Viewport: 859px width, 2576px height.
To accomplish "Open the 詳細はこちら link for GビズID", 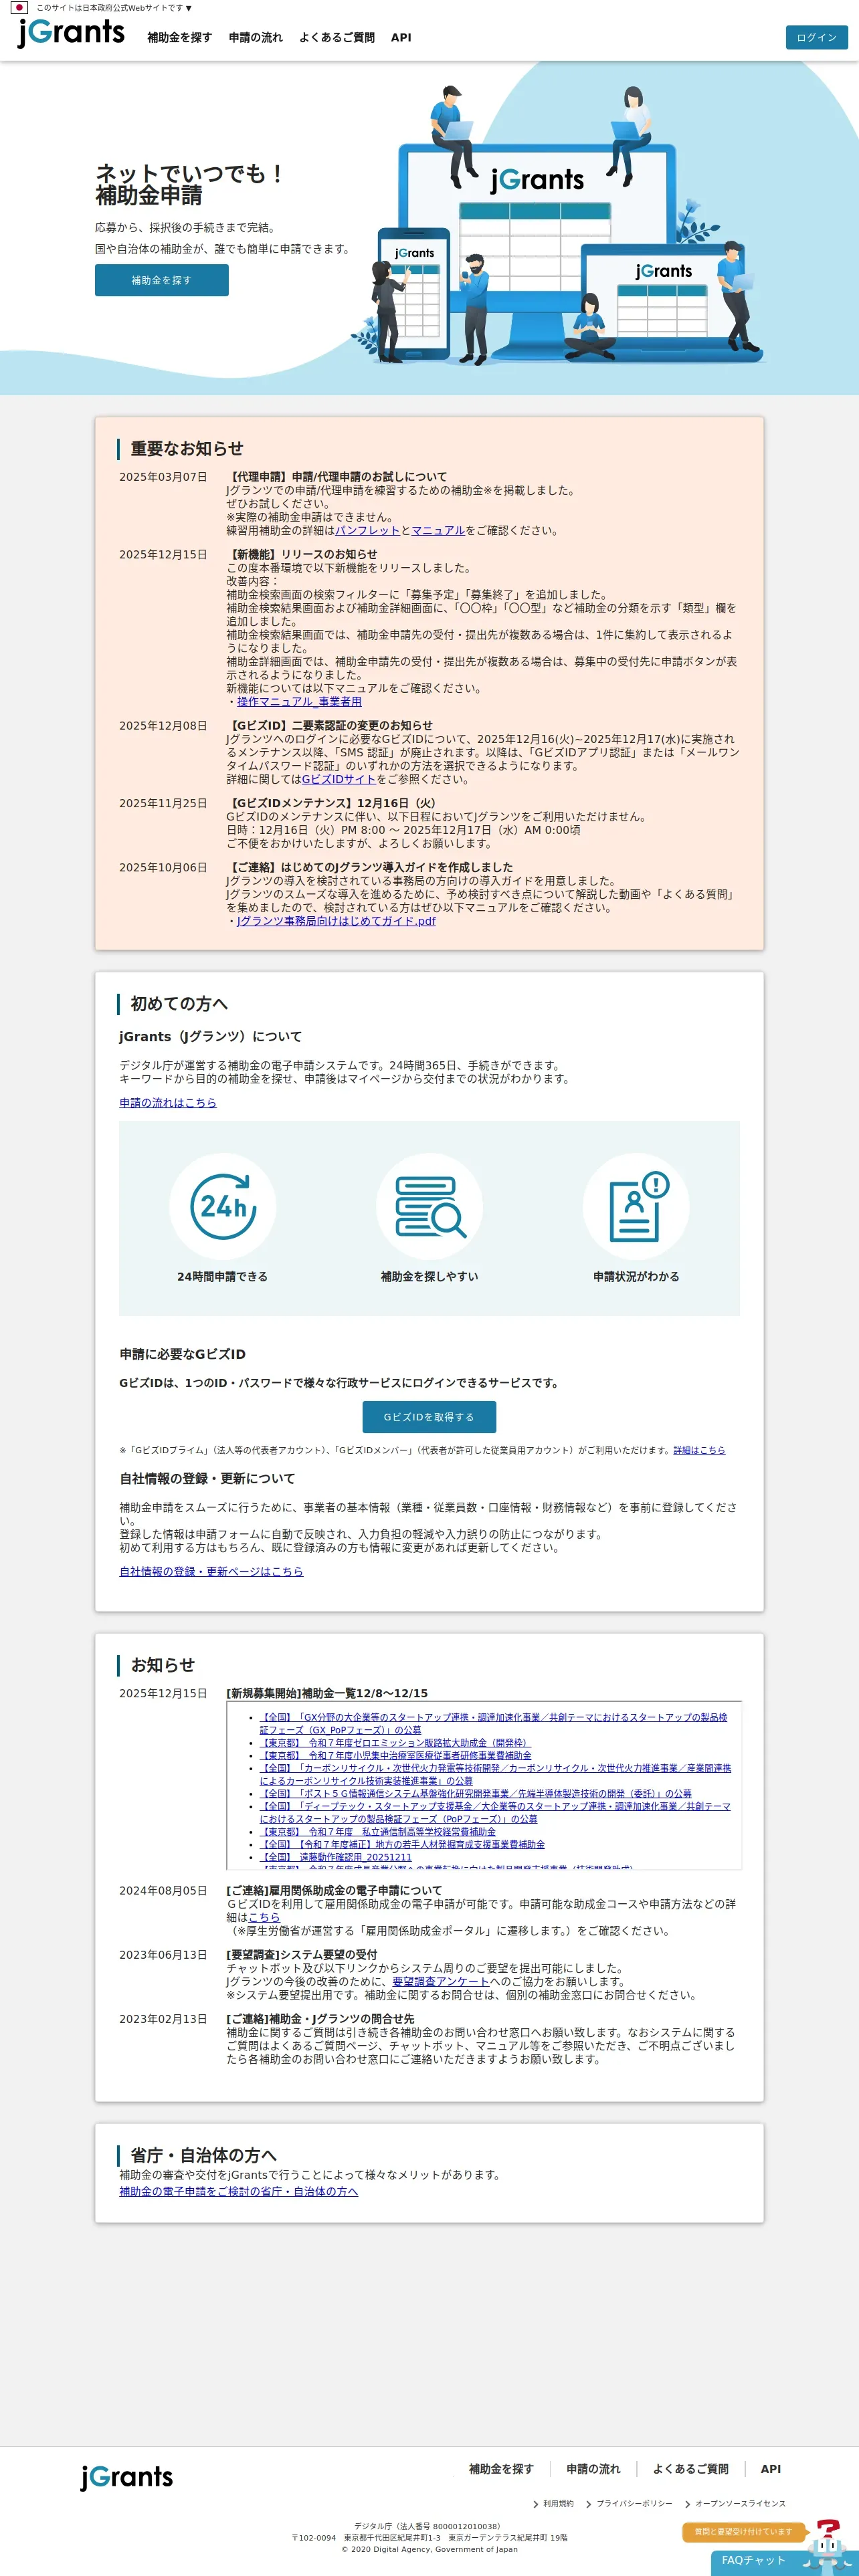I will point(699,1449).
